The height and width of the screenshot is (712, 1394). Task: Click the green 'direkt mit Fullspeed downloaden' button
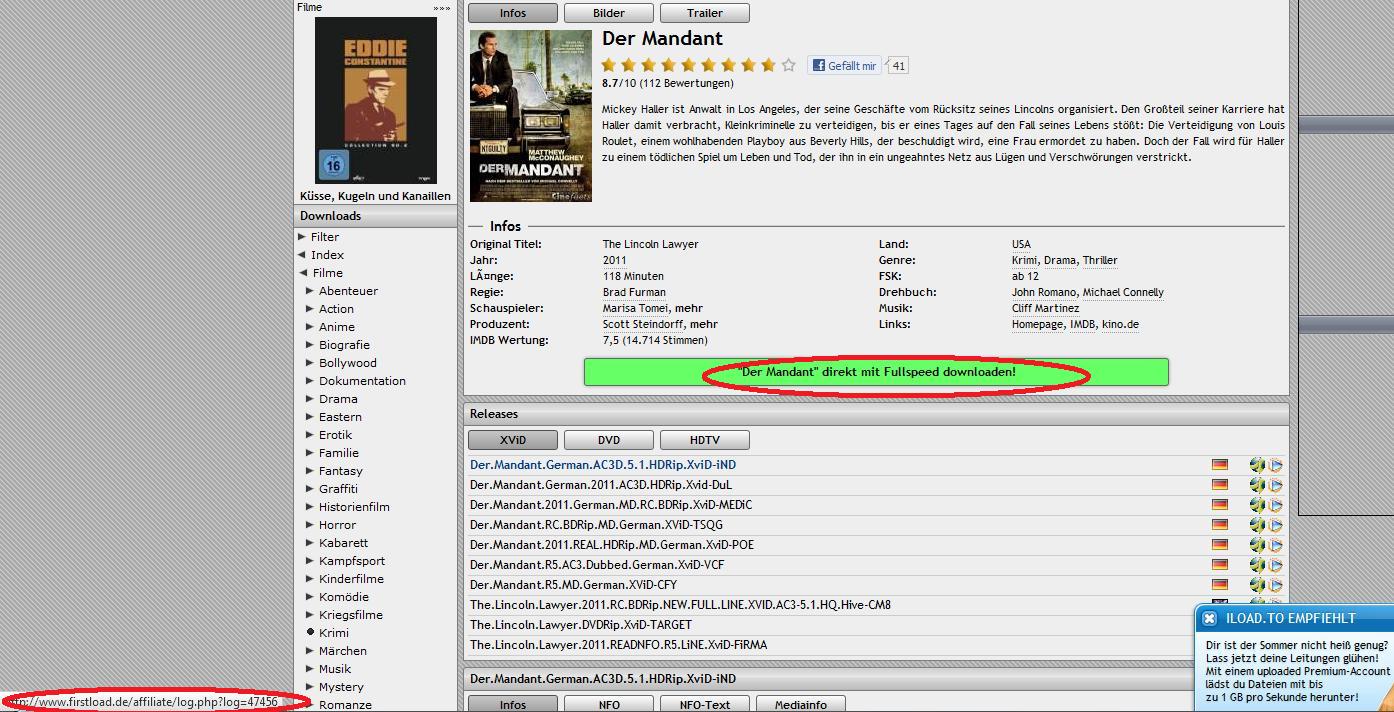876,372
